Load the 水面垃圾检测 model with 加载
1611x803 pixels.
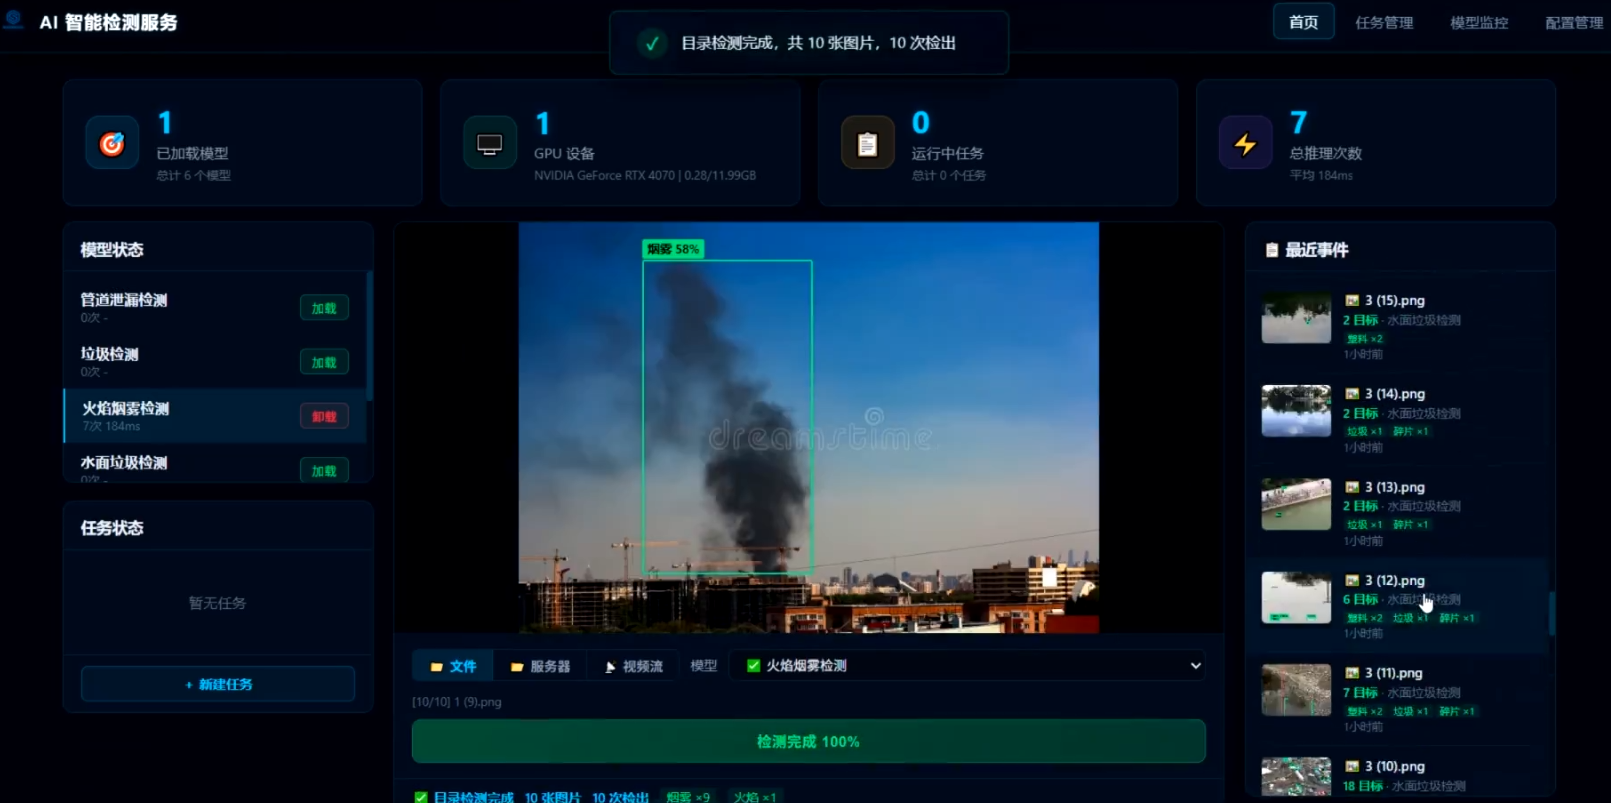[324, 471]
